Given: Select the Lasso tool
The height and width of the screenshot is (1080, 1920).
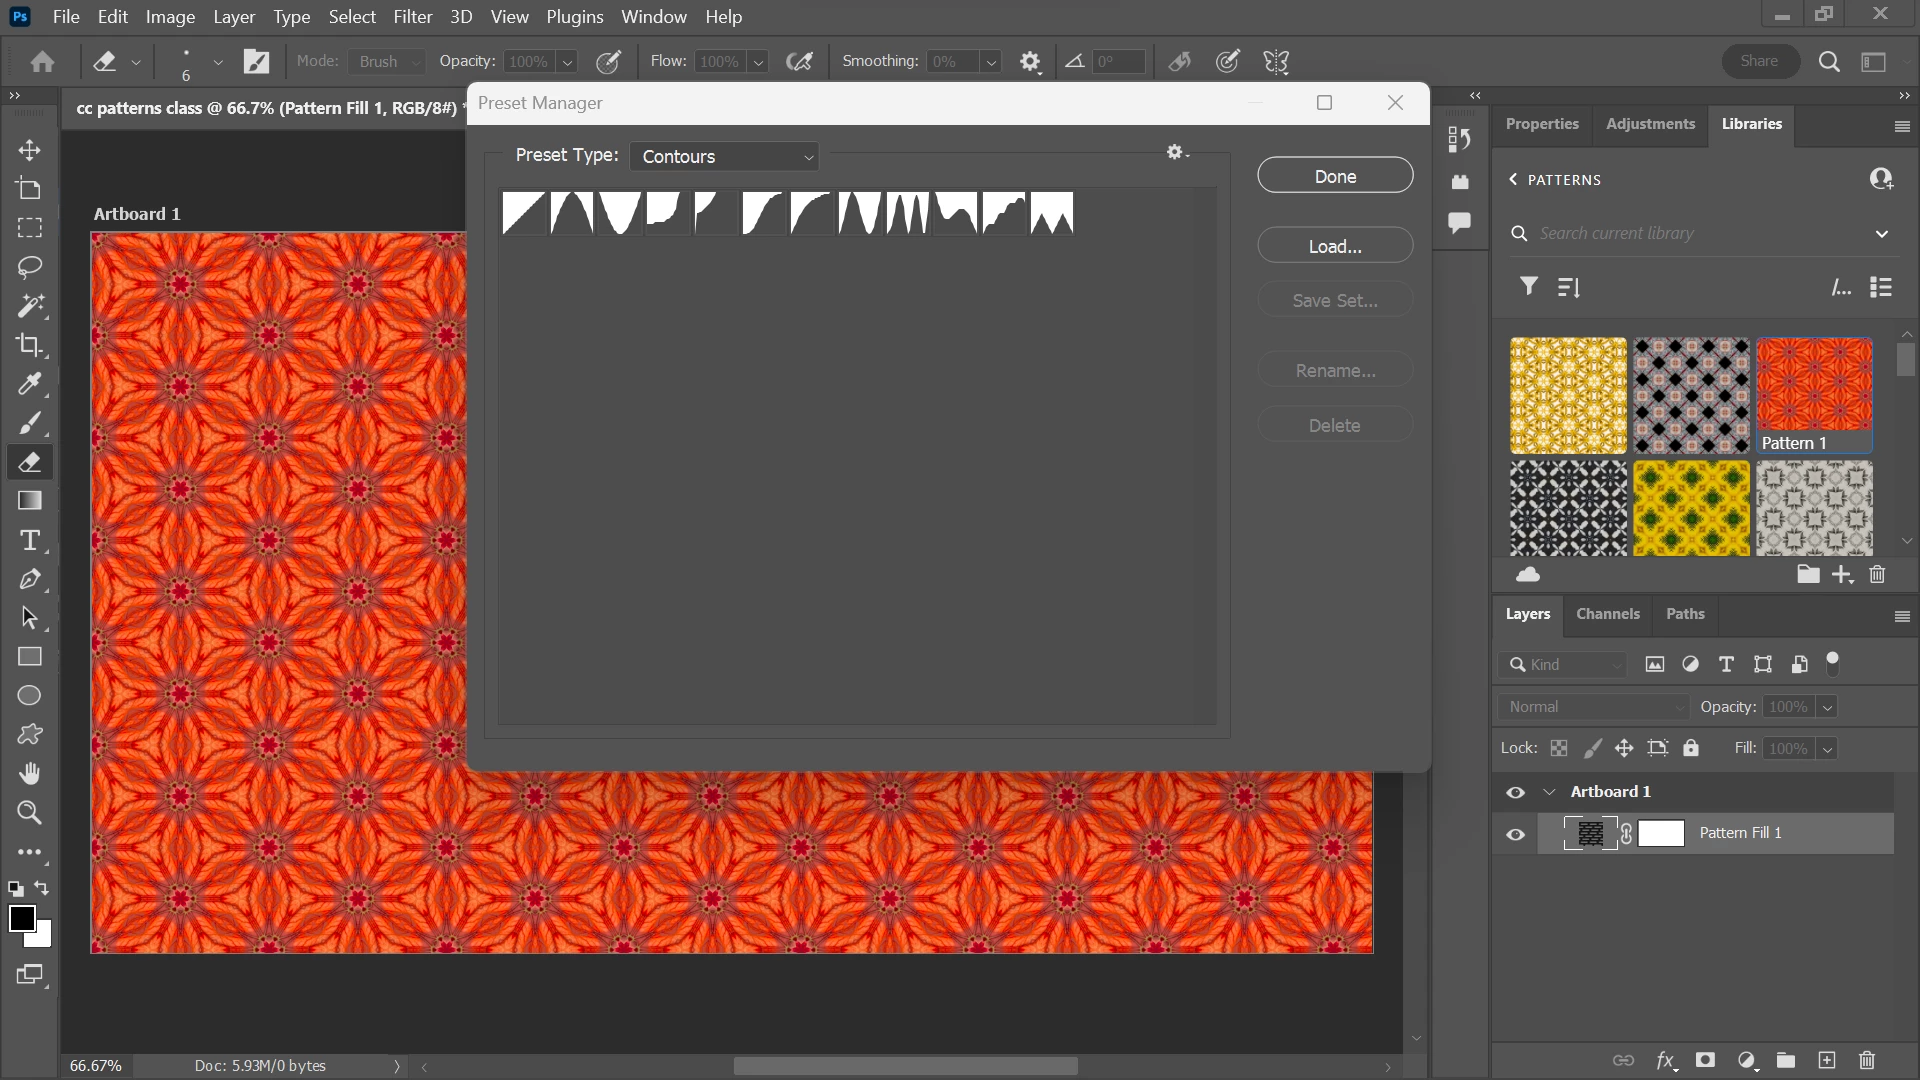Looking at the screenshot, I should pyautogui.click(x=29, y=267).
